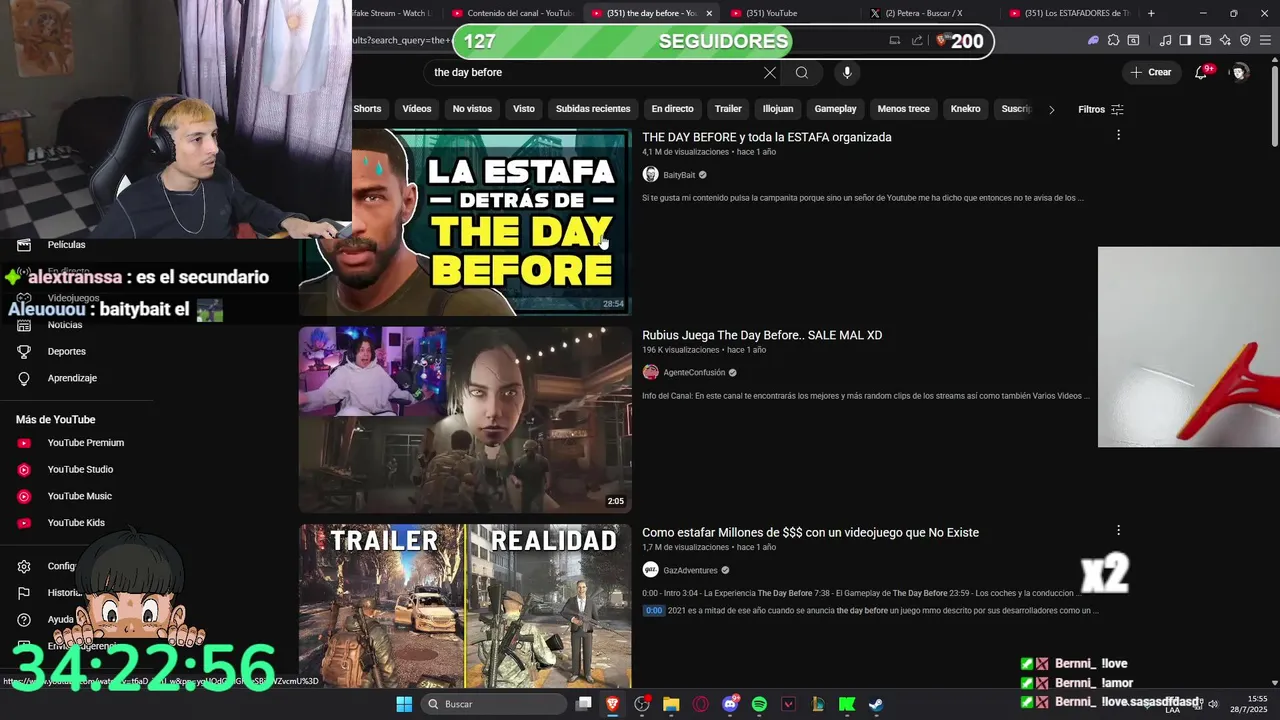Select the No vistos filter chip

[x=472, y=109]
